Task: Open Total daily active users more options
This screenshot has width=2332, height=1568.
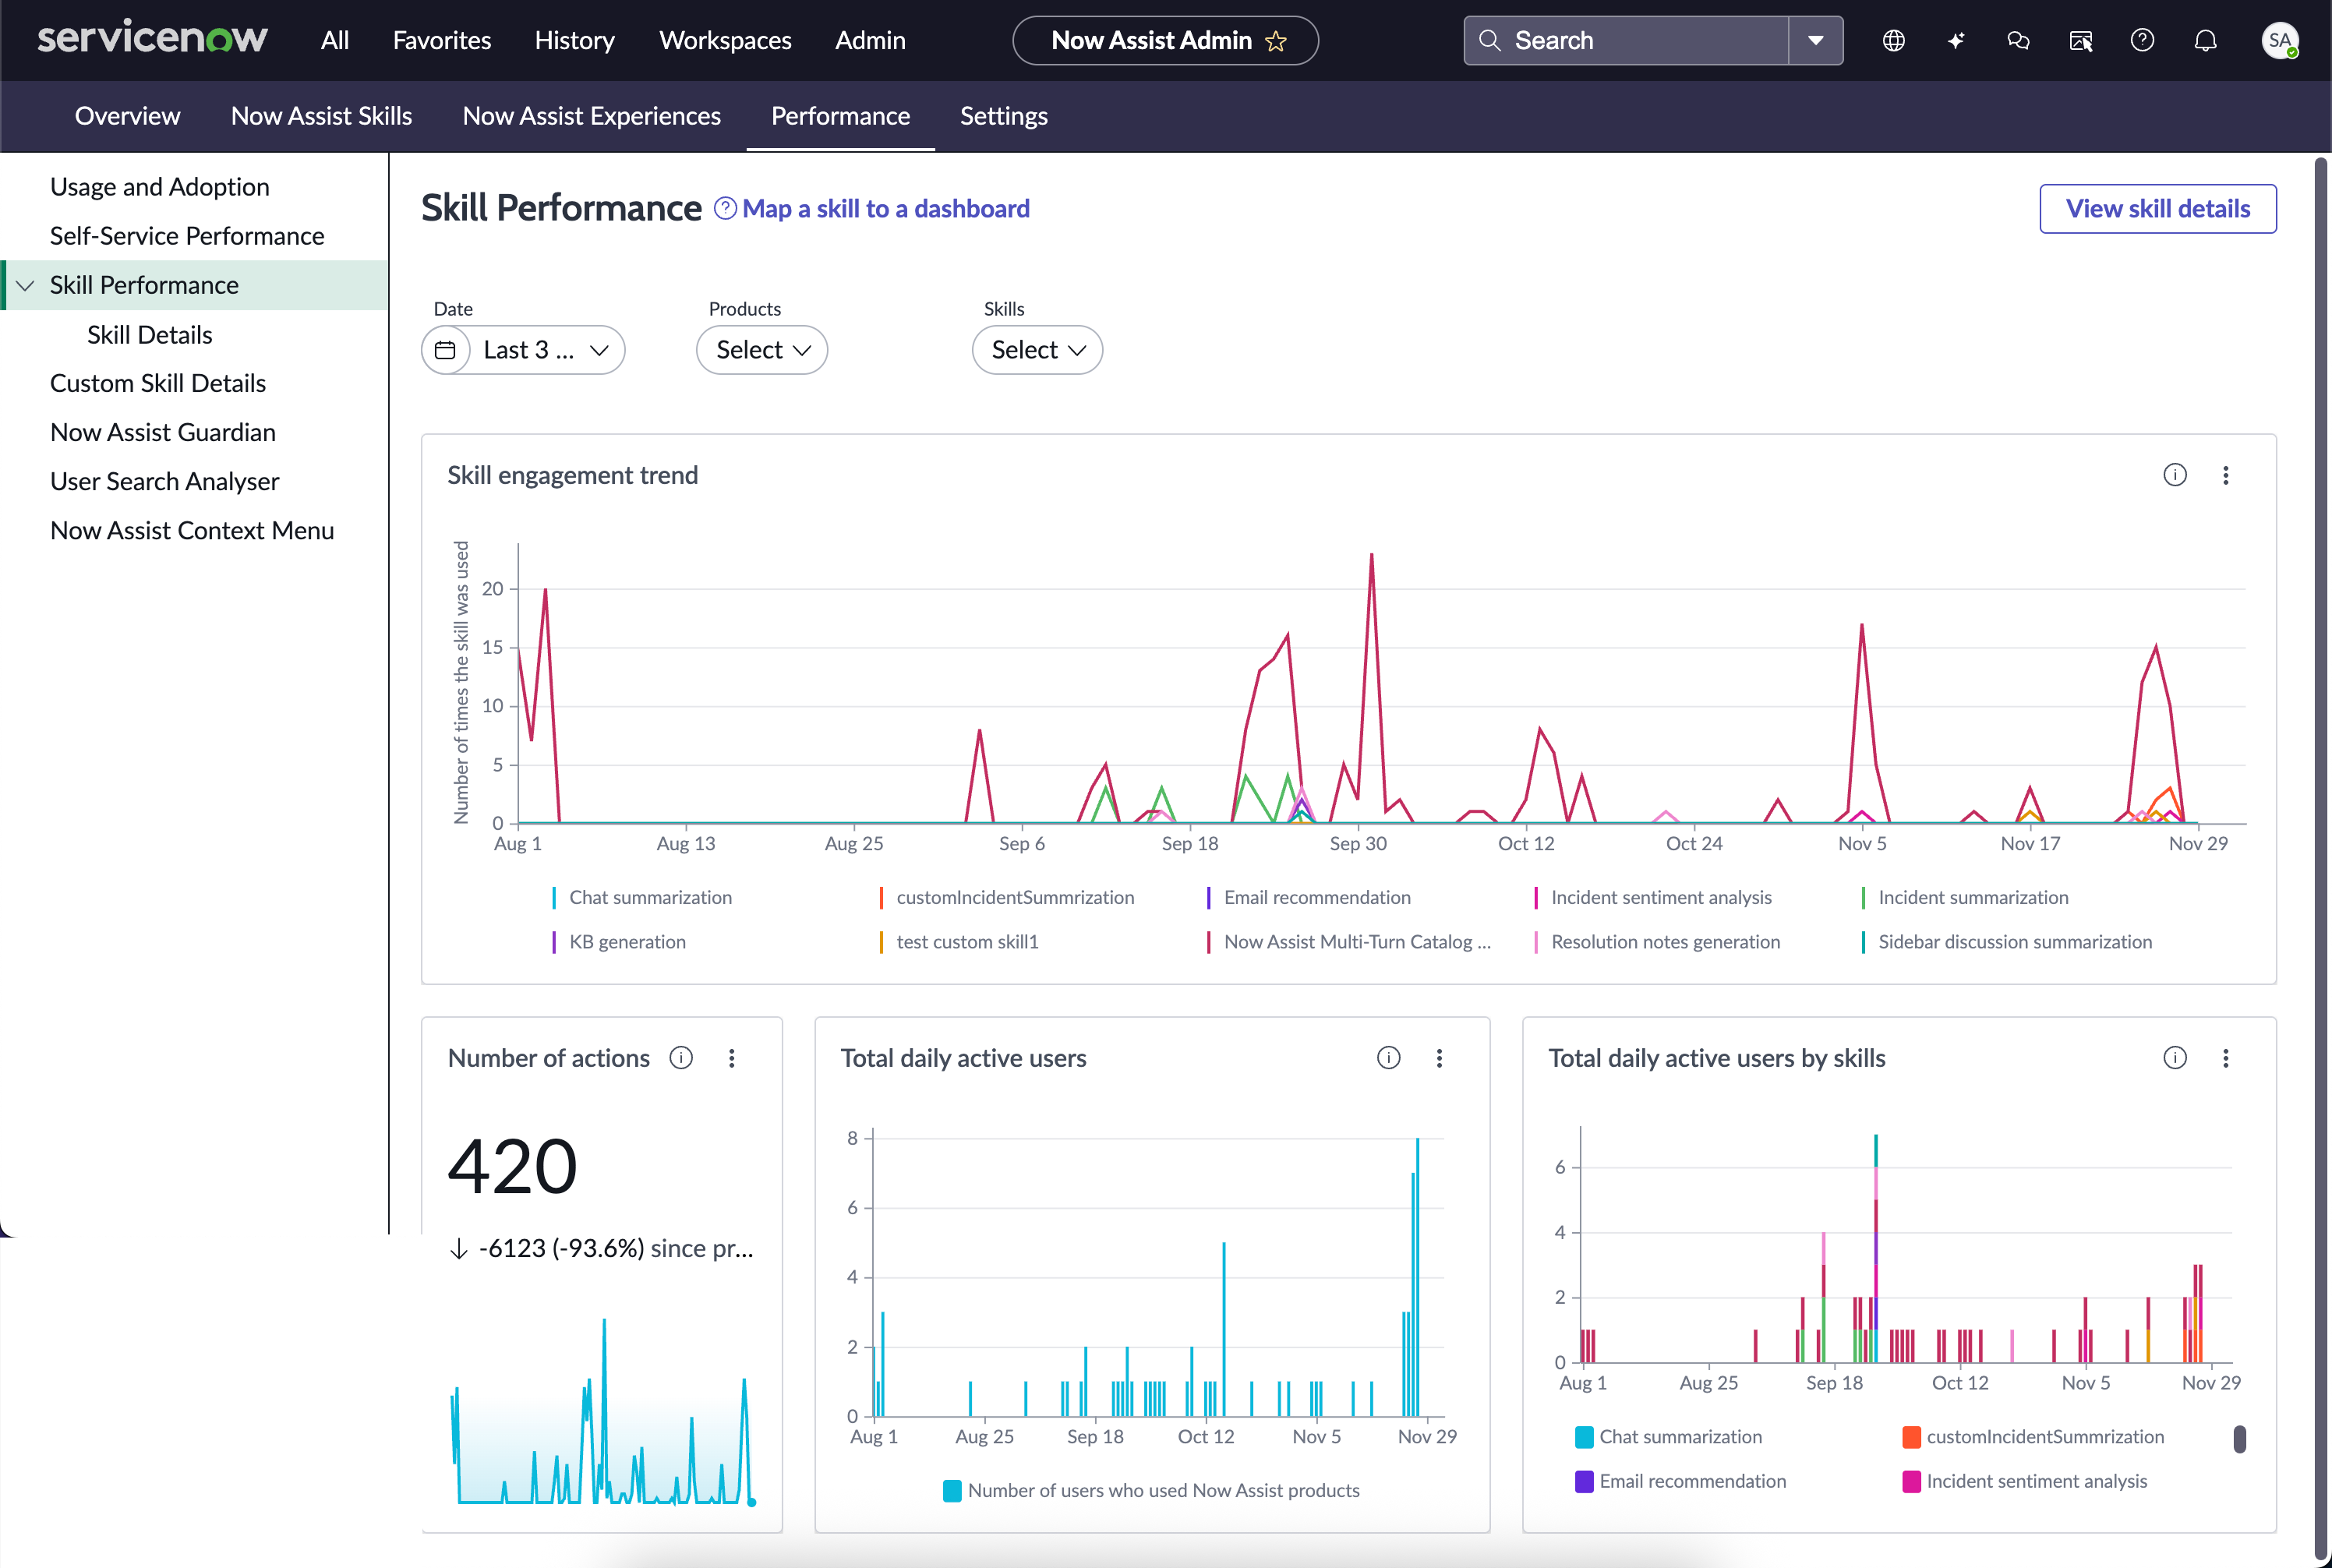Action: (1440, 1058)
